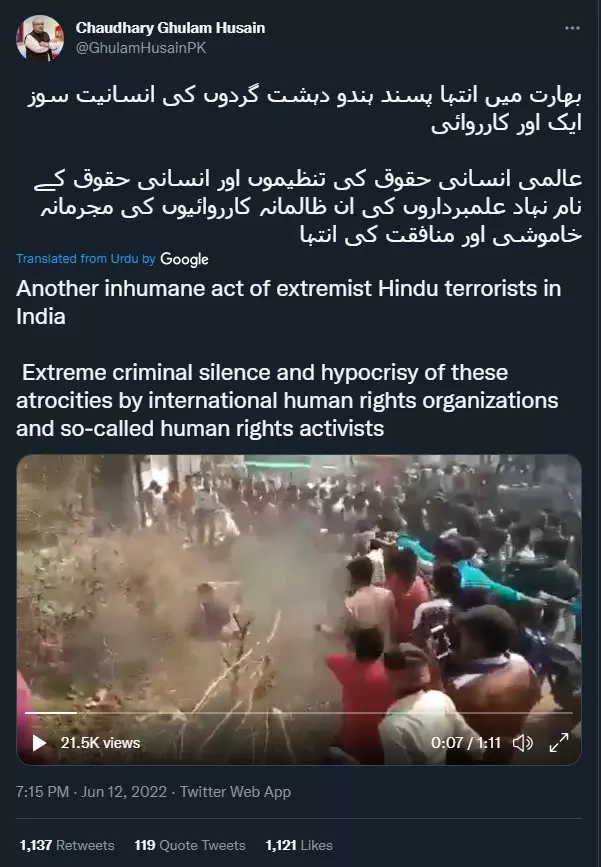
Task: View the 119 Quote Tweets list
Action: (x=190, y=845)
